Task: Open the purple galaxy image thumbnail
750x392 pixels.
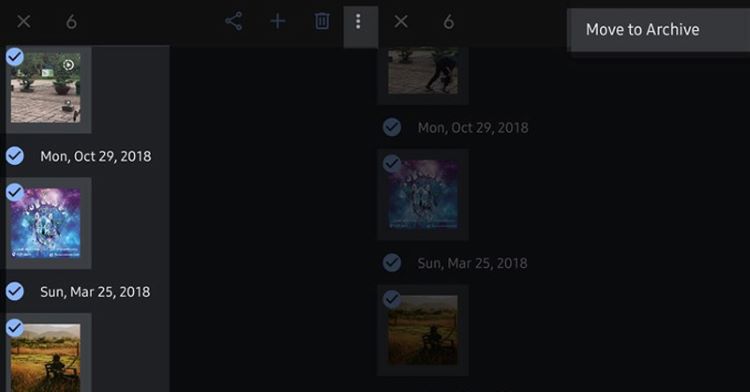Action: [46, 223]
